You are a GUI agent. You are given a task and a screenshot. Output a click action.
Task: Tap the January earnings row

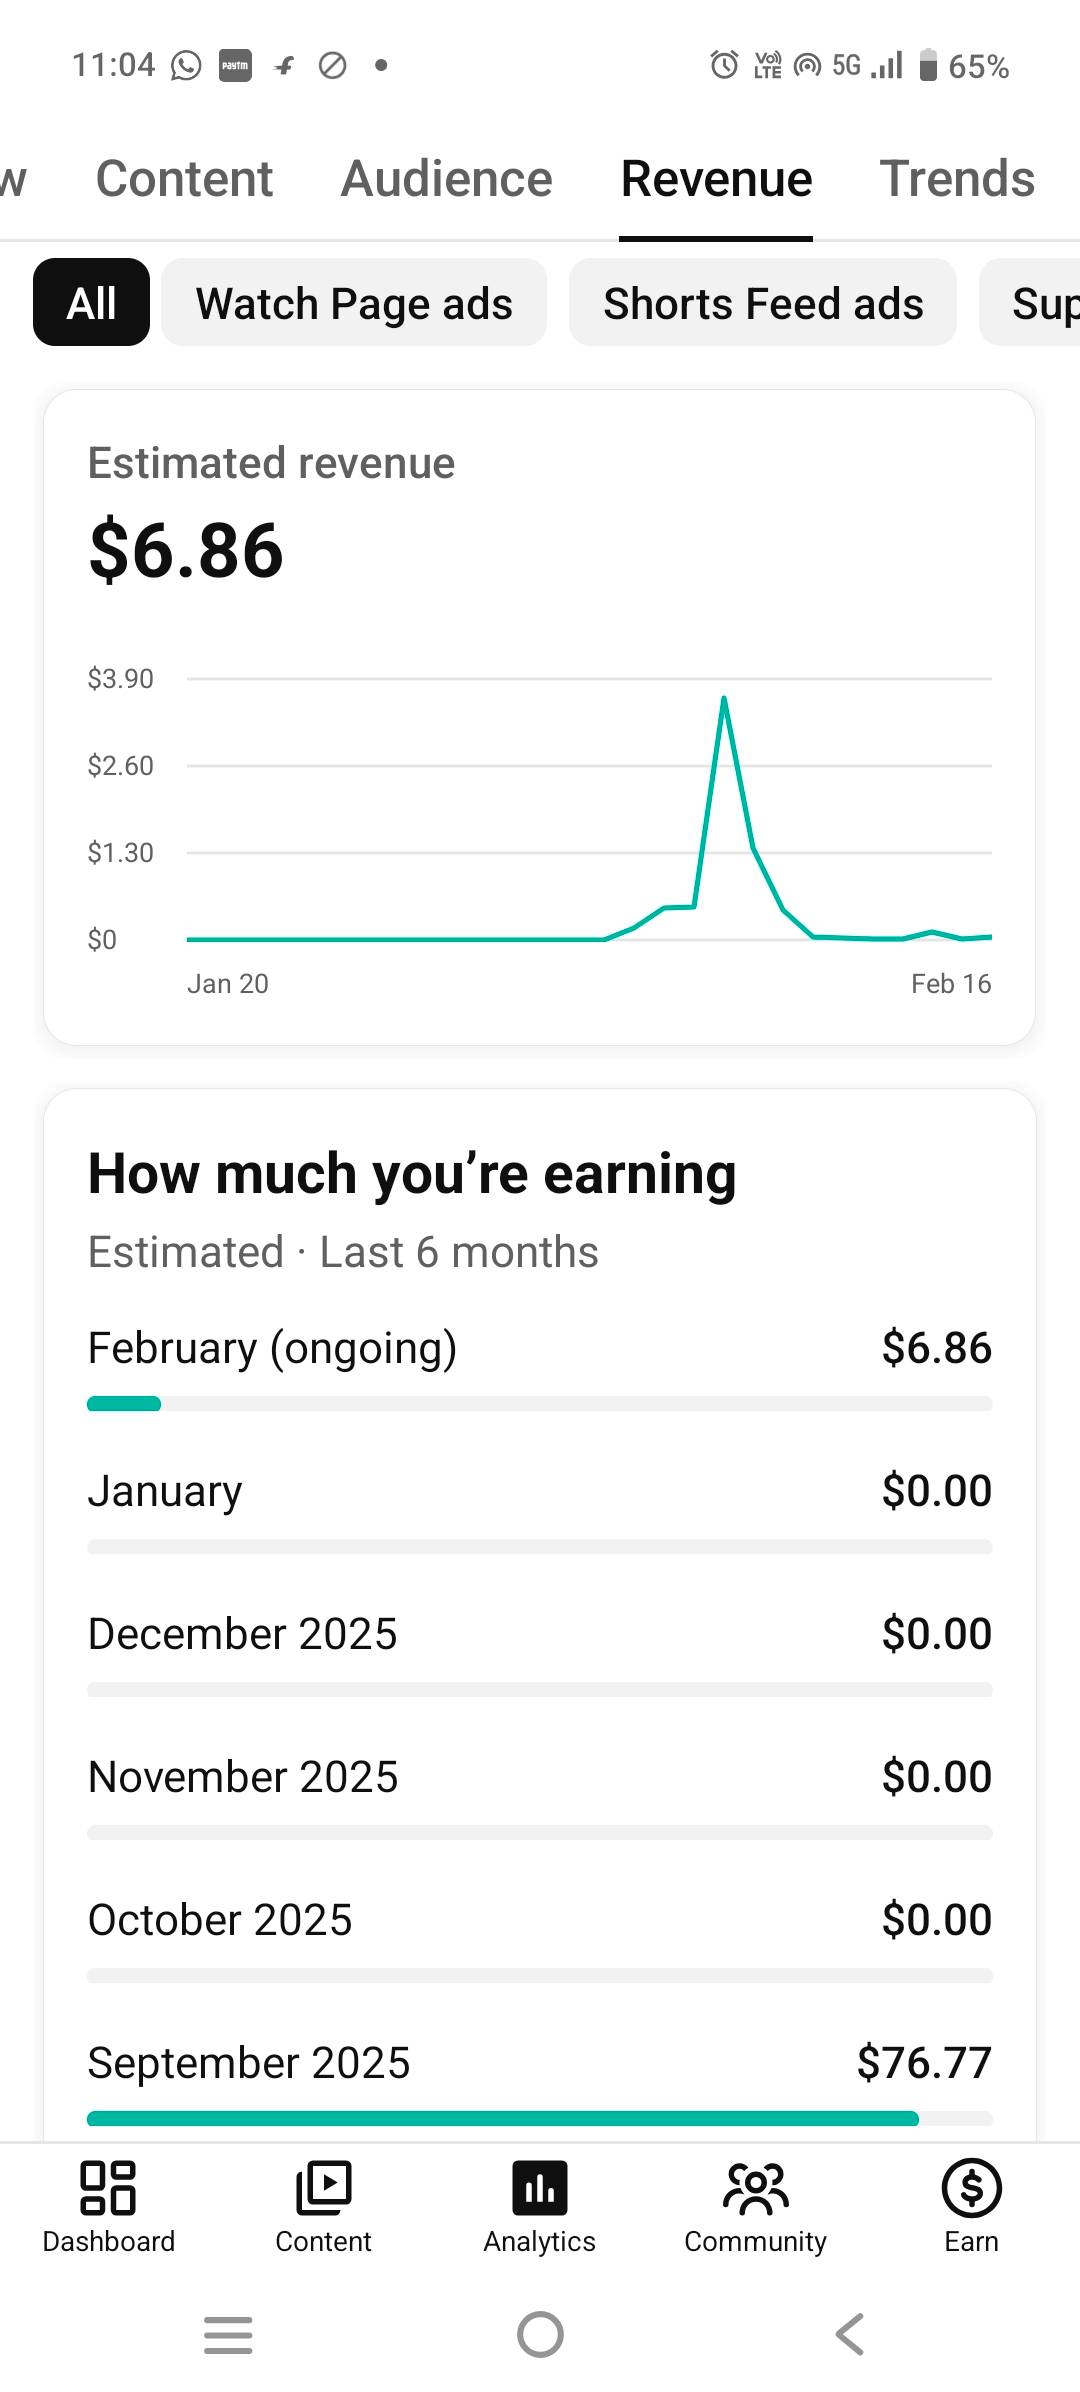click(x=540, y=1491)
